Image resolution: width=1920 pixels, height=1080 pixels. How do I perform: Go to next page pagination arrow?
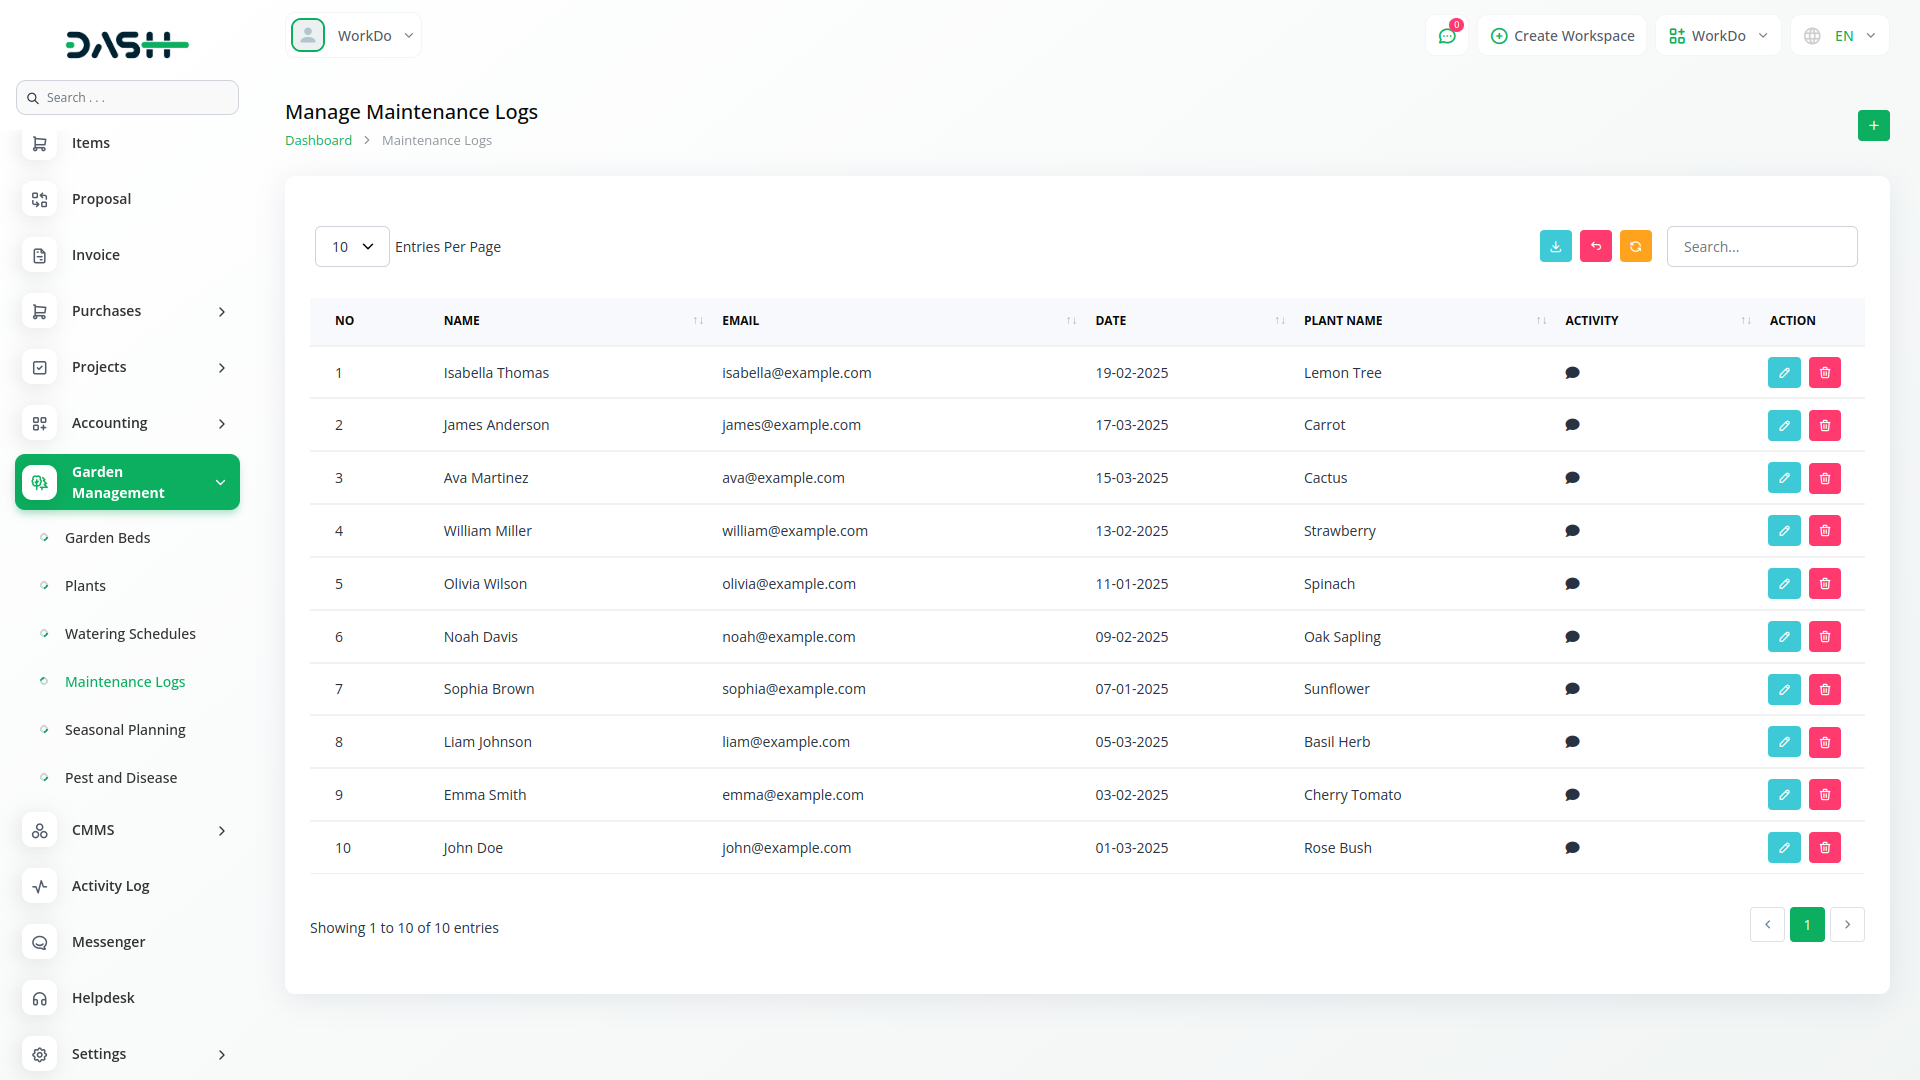[1847, 925]
